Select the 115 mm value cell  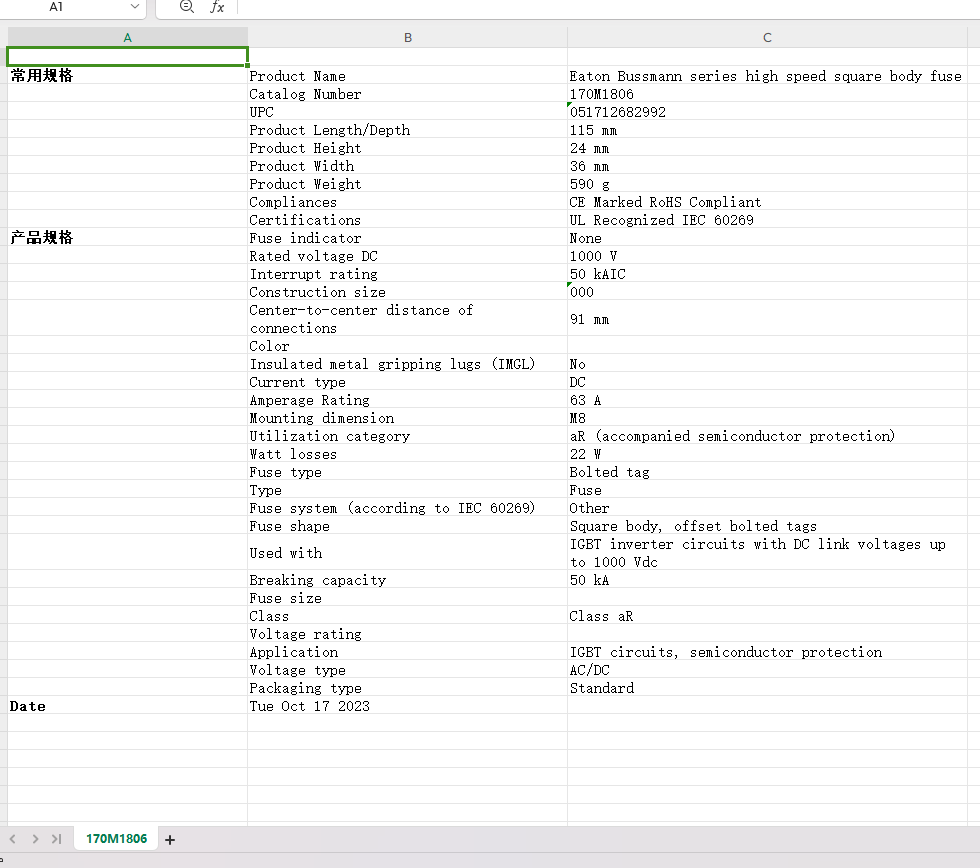coord(768,130)
